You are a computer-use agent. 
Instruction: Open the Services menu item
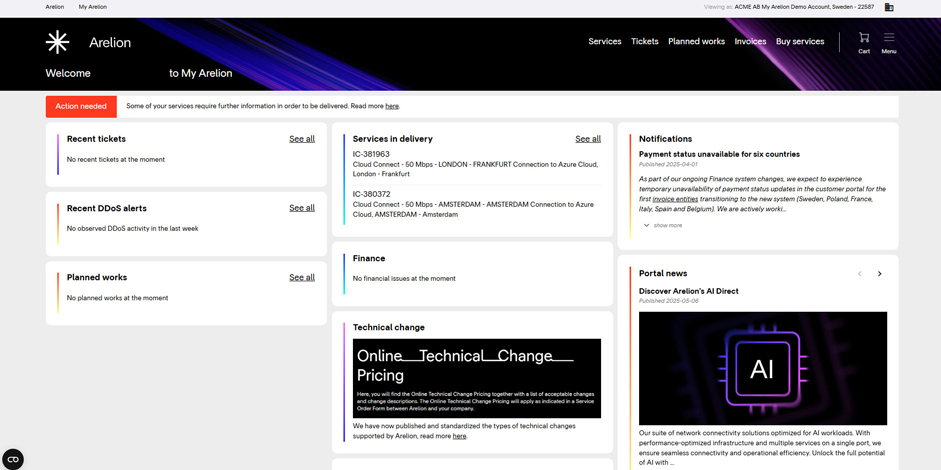click(605, 42)
